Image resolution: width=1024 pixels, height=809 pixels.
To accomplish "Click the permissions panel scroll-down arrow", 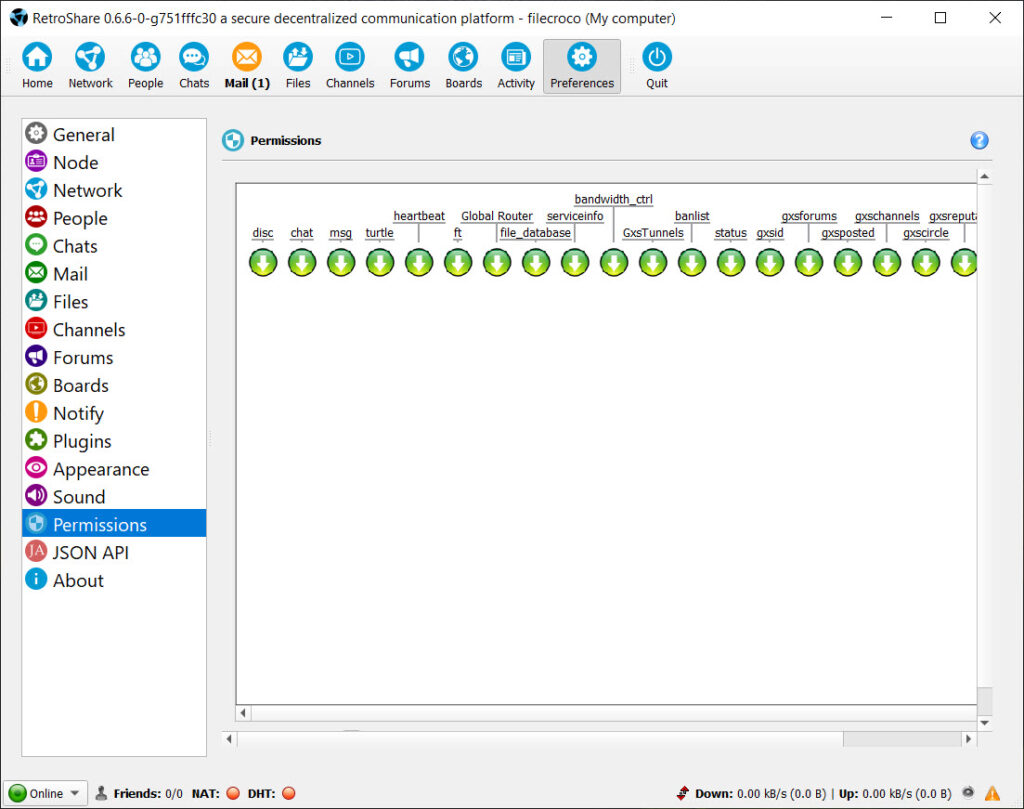I will [x=984, y=723].
